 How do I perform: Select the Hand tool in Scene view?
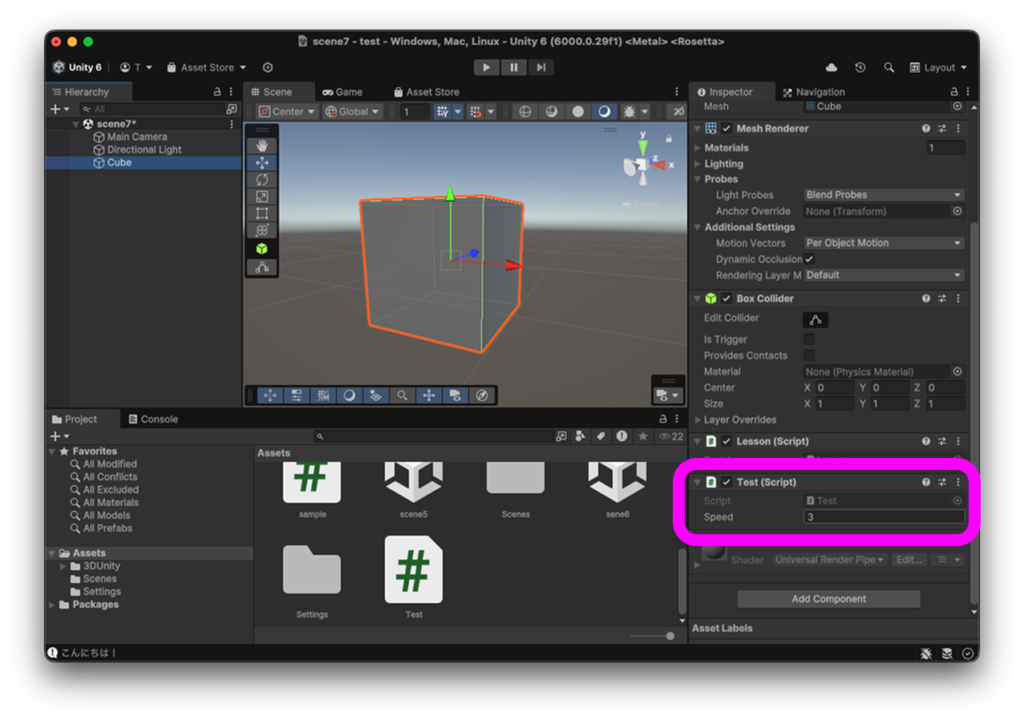(x=262, y=146)
